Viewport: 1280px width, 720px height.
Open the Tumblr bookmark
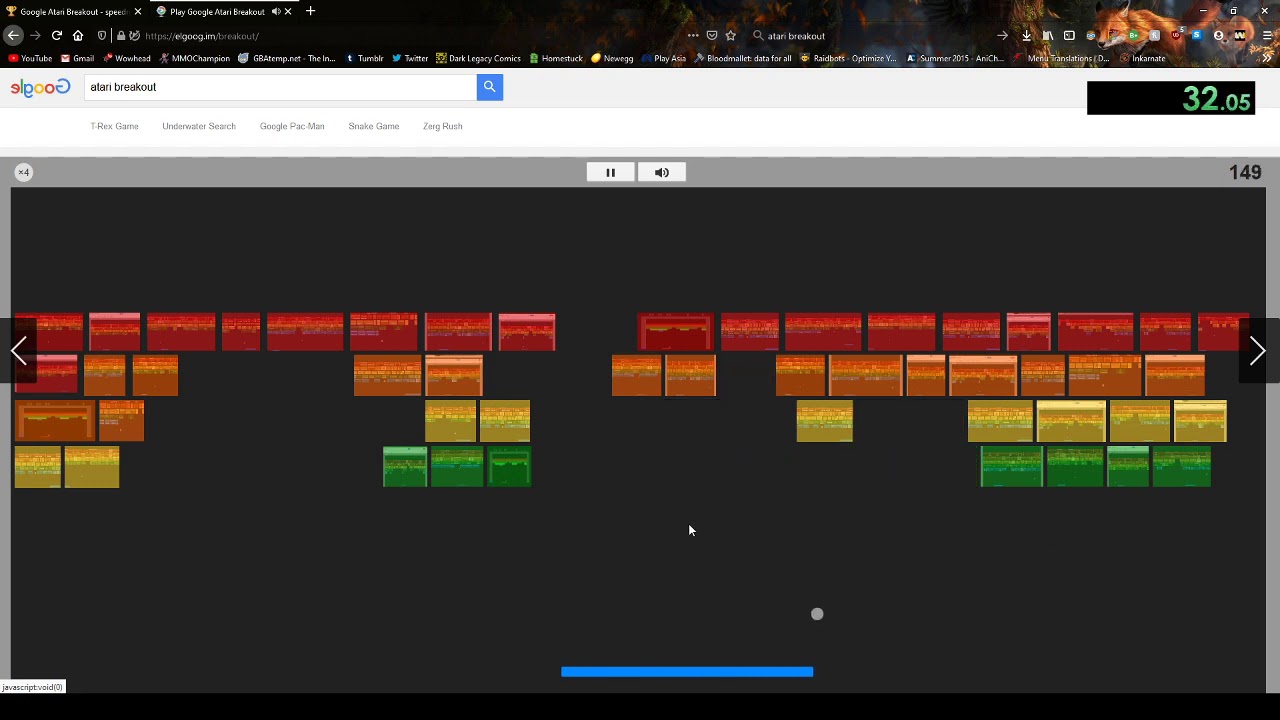(x=364, y=58)
